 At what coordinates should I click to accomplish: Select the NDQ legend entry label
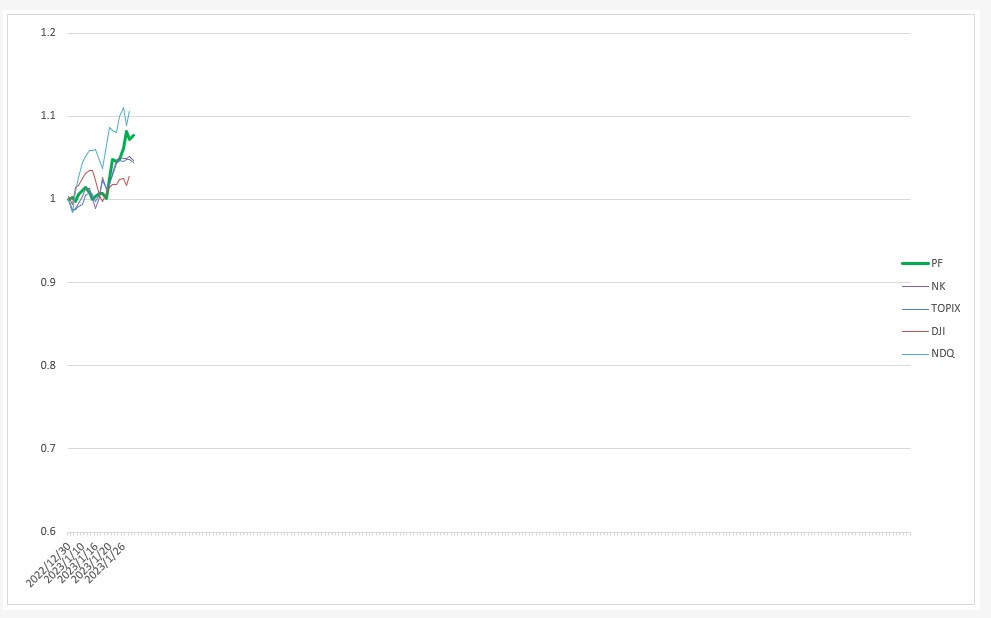[x=942, y=353]
